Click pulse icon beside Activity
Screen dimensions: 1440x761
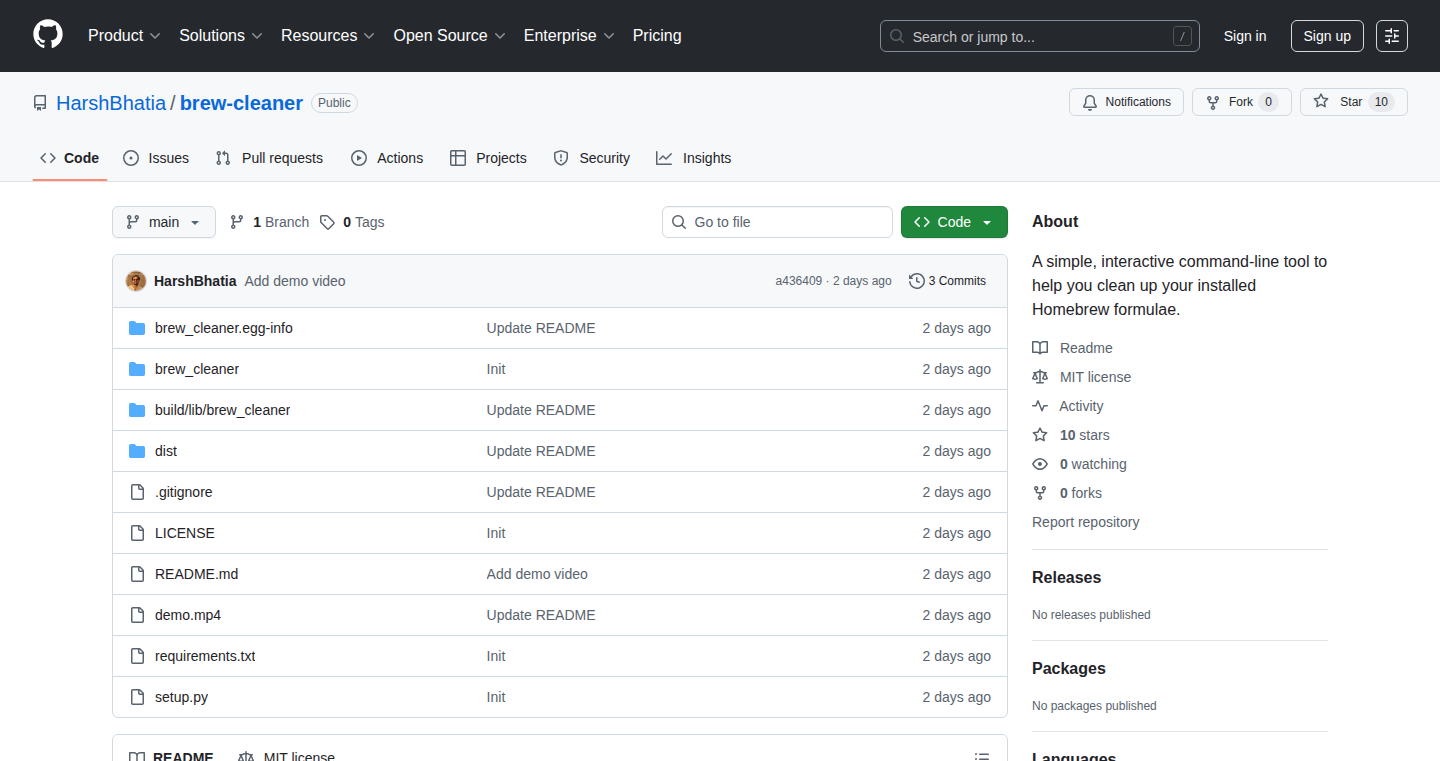tap(1040, 406)
